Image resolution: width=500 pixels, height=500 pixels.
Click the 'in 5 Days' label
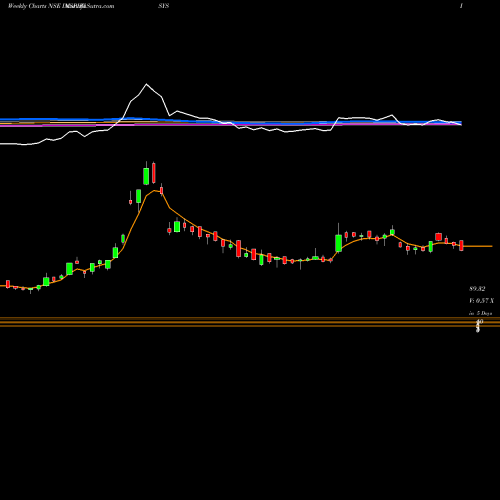click(x=480, y=313)
